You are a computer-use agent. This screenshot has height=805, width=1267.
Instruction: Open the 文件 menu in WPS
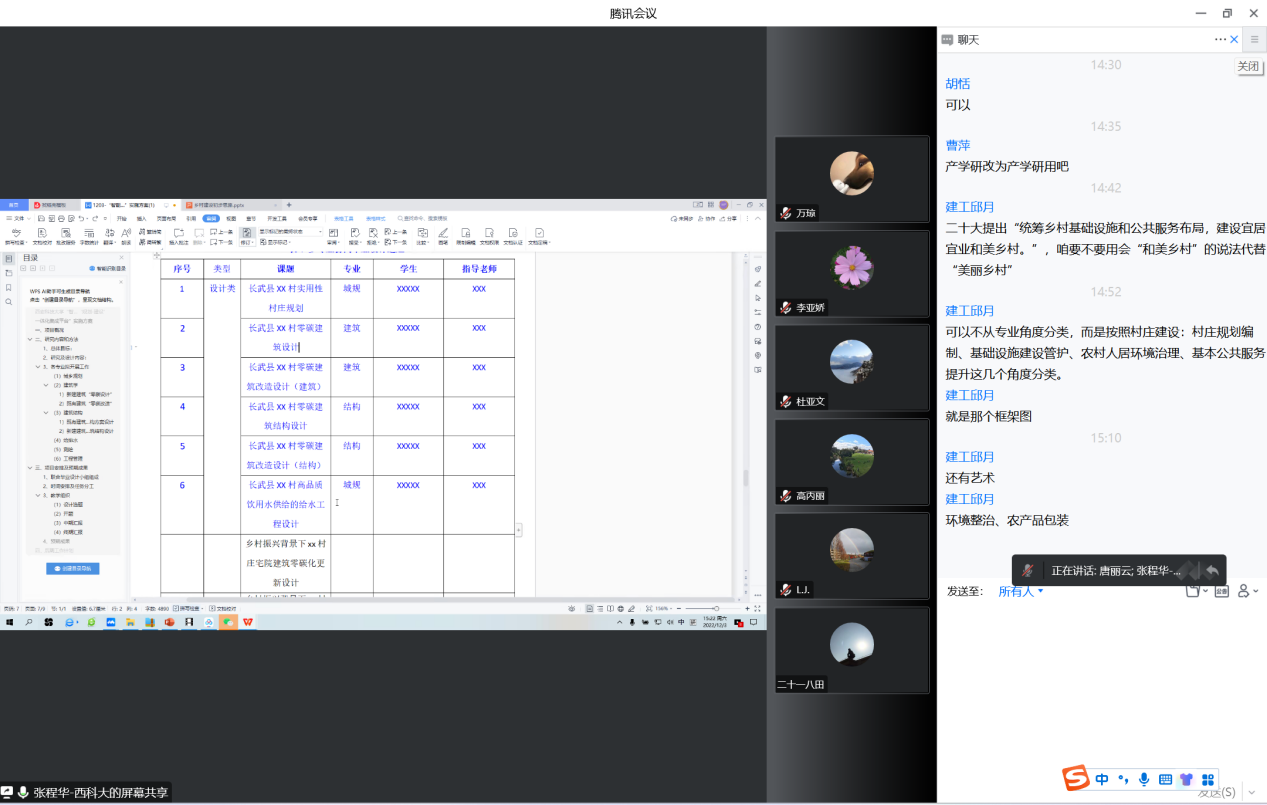coord(19,218)
